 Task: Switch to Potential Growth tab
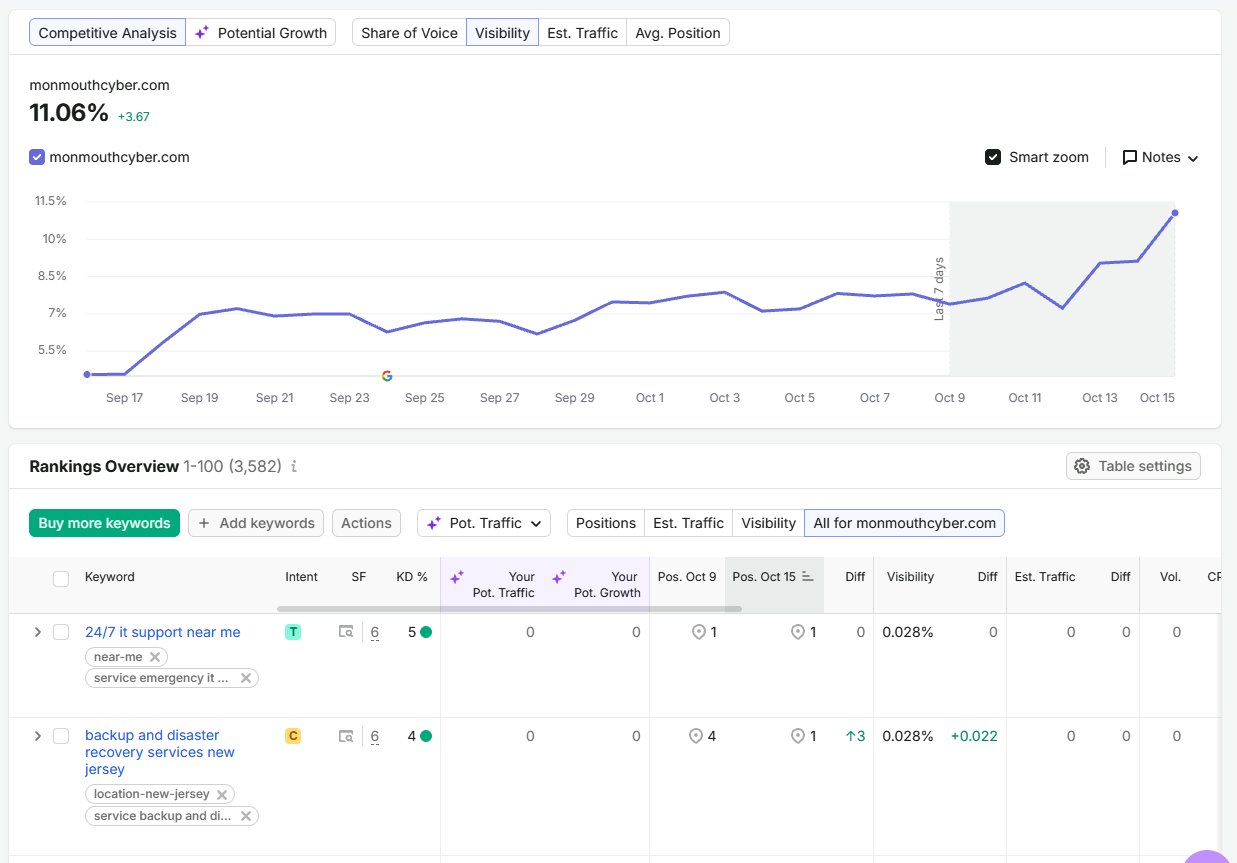[x=261, y=33]
